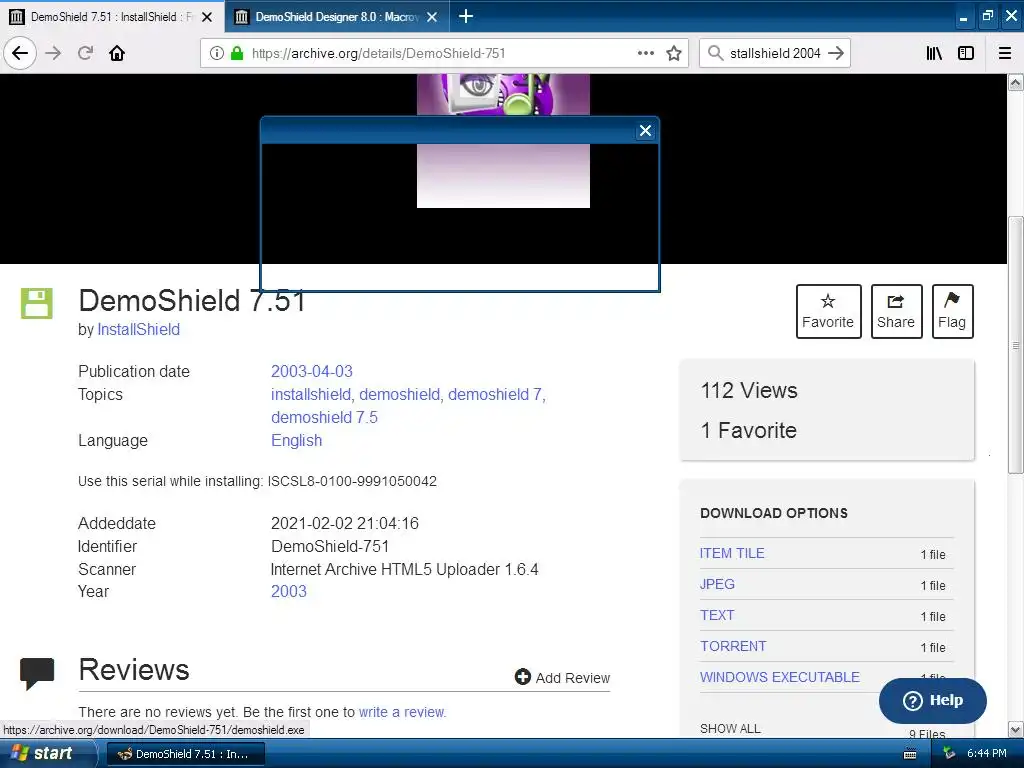The height and width of the screenshot is (768, 1024).
Task: Download the WINDOWS EXECUTABLE option
Action: (x=780, y=677)
